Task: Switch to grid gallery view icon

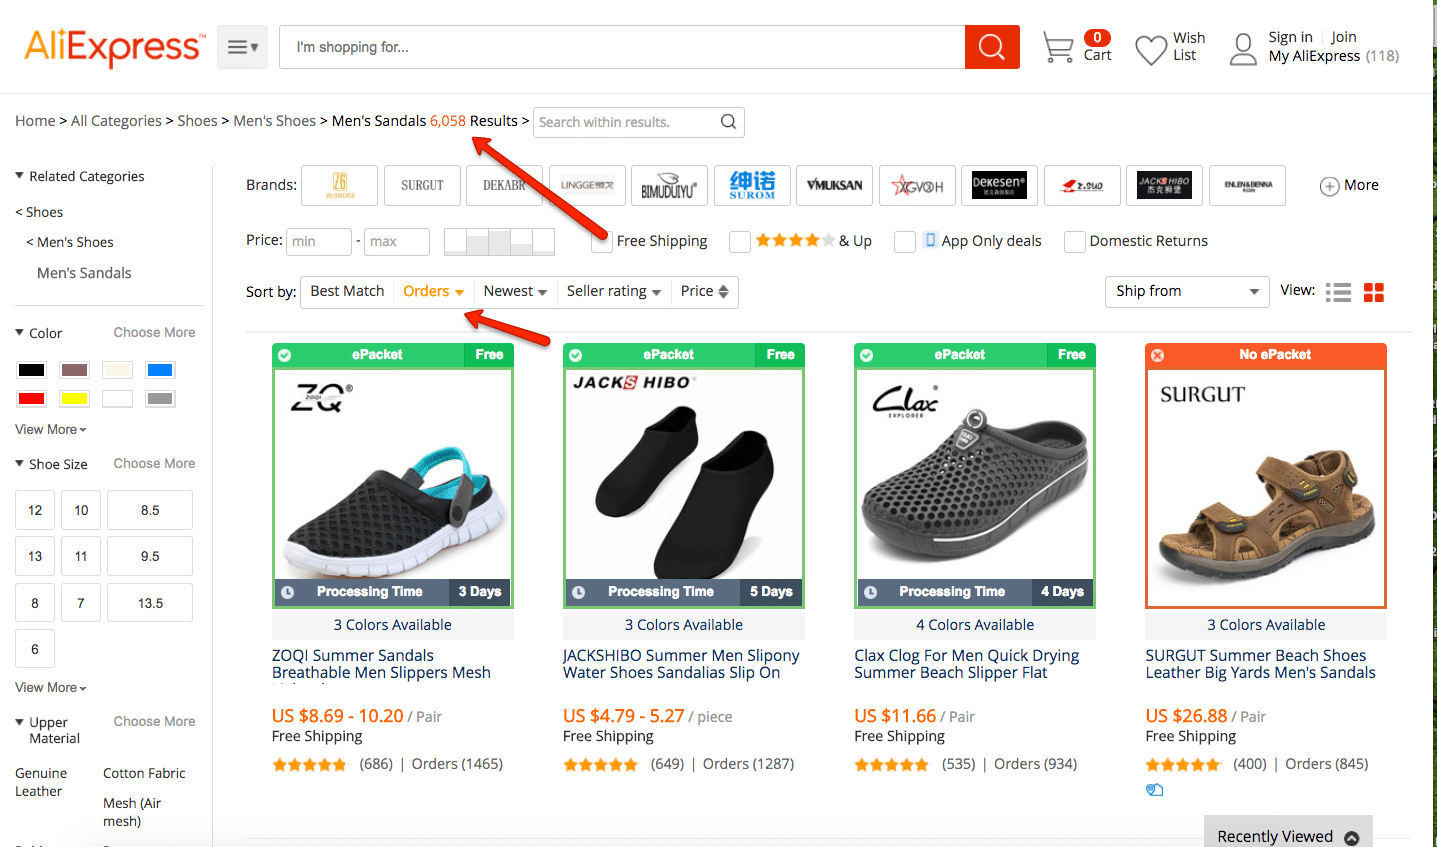Action: tap(1374, 292)
